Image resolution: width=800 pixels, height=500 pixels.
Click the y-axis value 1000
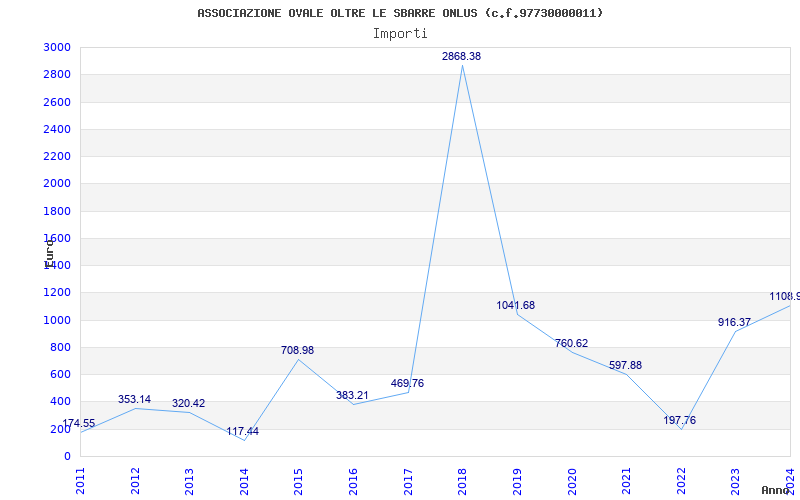click(x=57, y=320)
